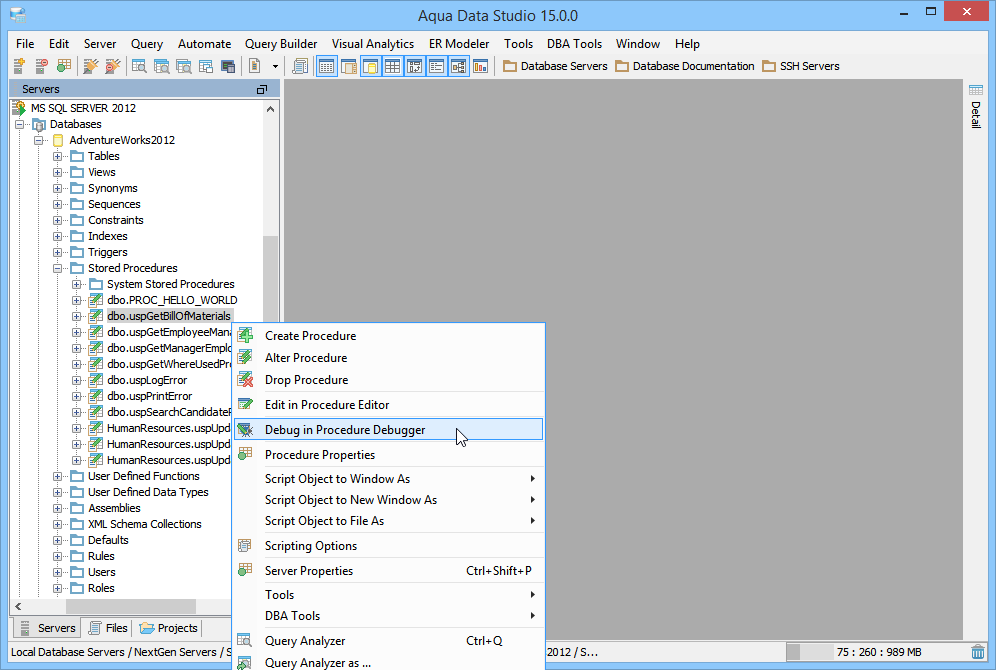Select the Synonyms folder icon
996x670 pixels.
pos(77,188)
